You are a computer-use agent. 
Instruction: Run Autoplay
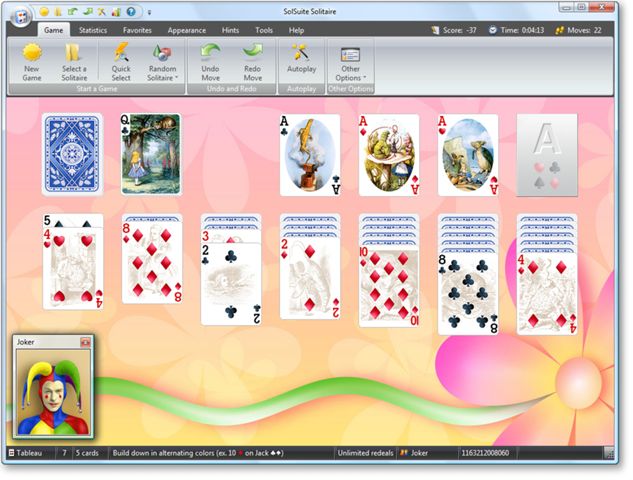tap(302, 61)
